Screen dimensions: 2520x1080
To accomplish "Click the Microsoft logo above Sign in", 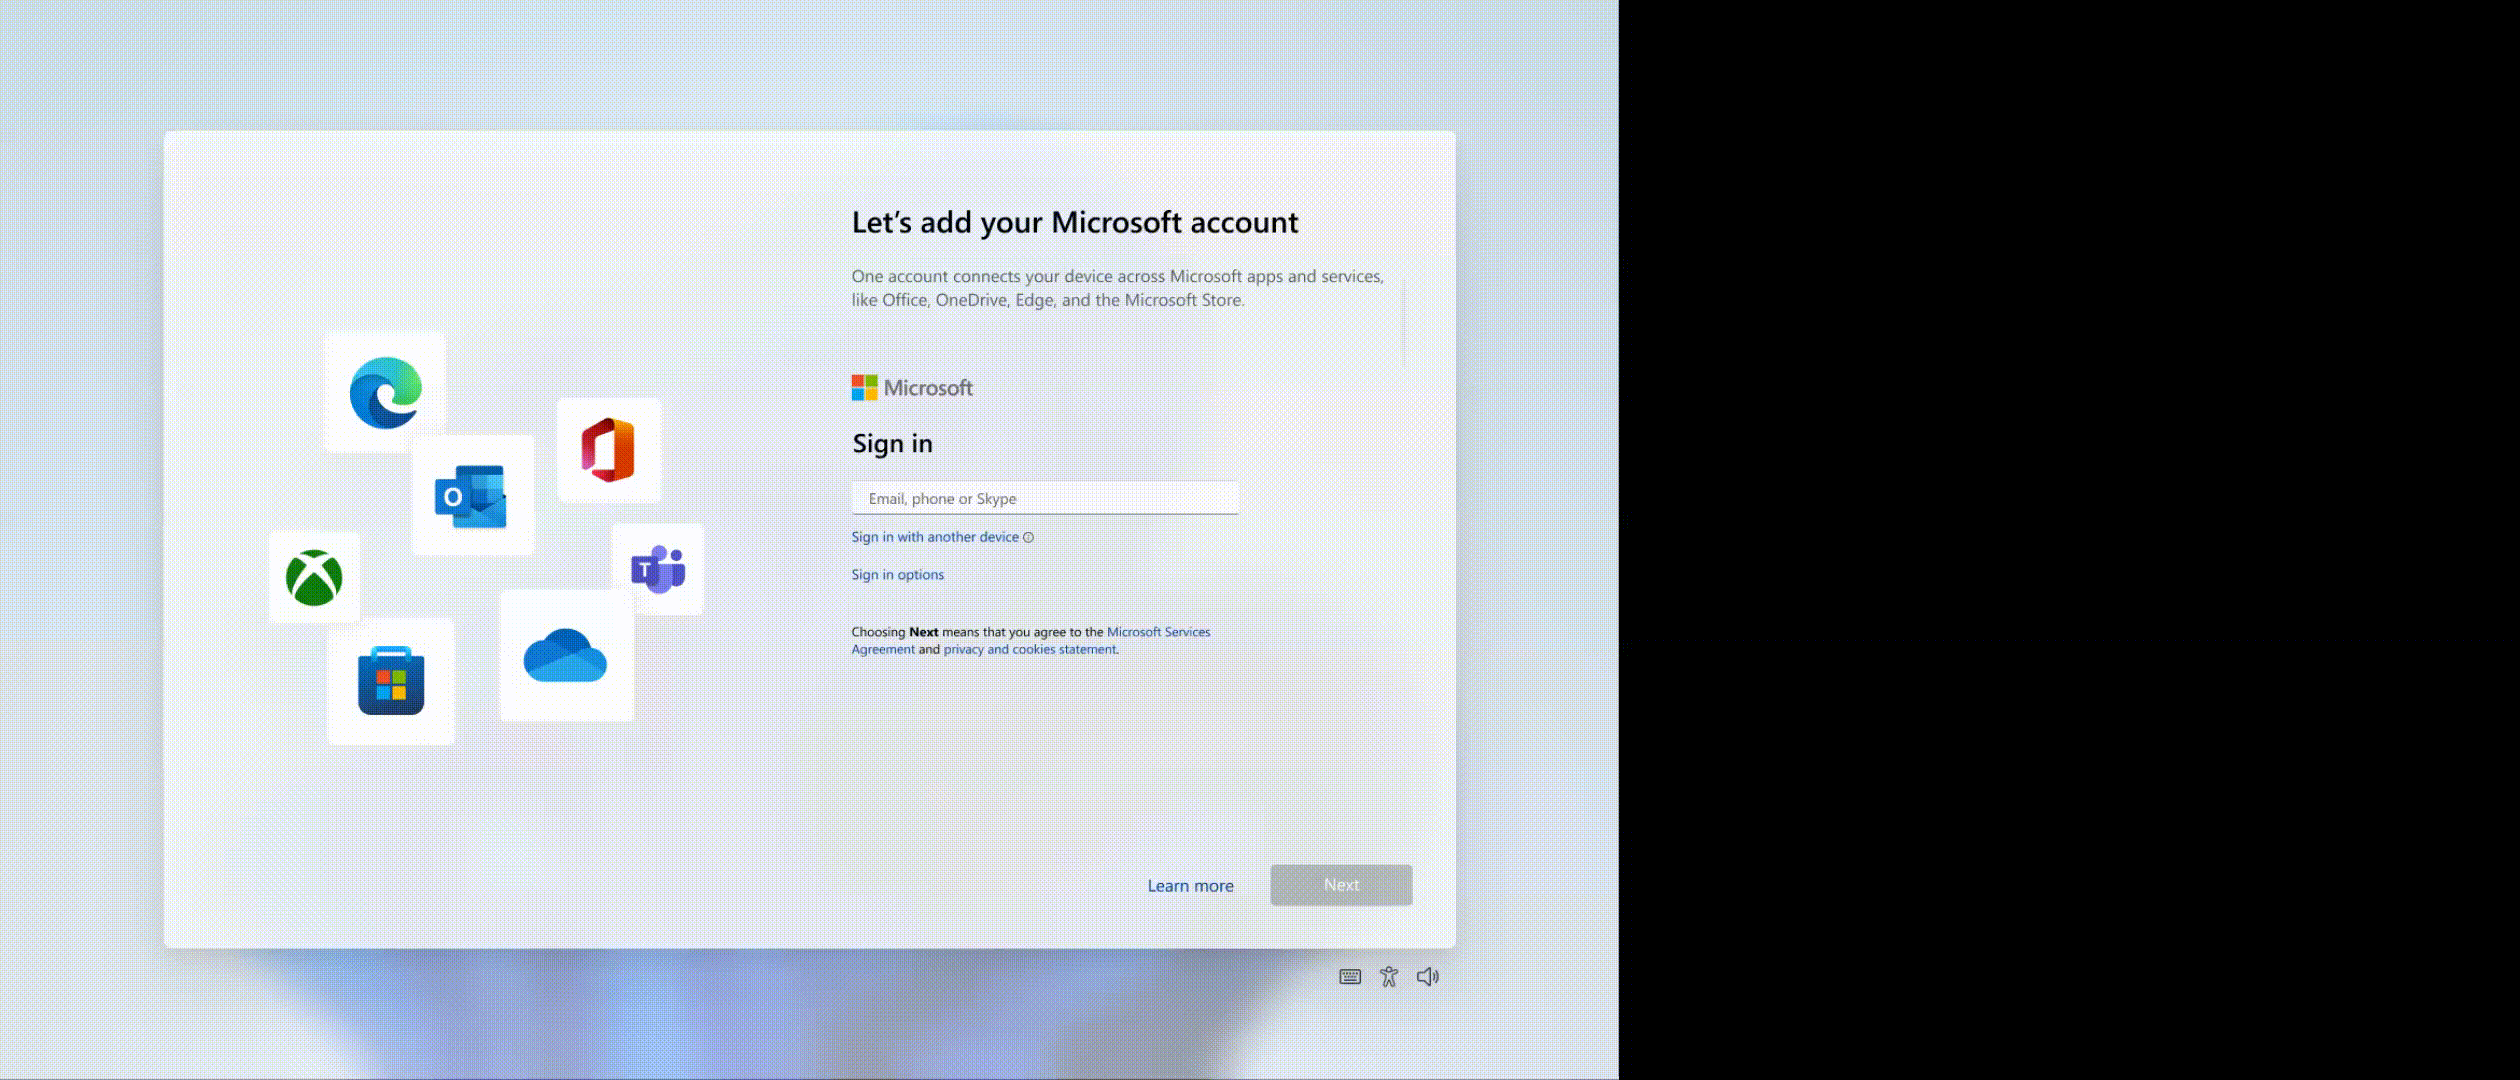I will [x=912, y=388].
